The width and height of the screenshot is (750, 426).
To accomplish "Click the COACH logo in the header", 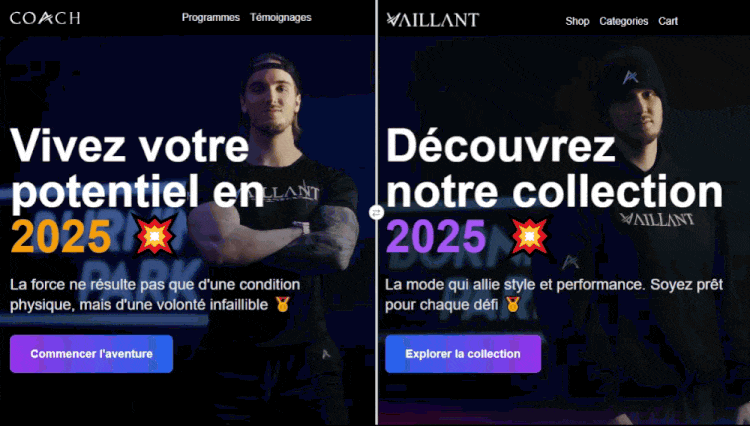I will point(45,18).
